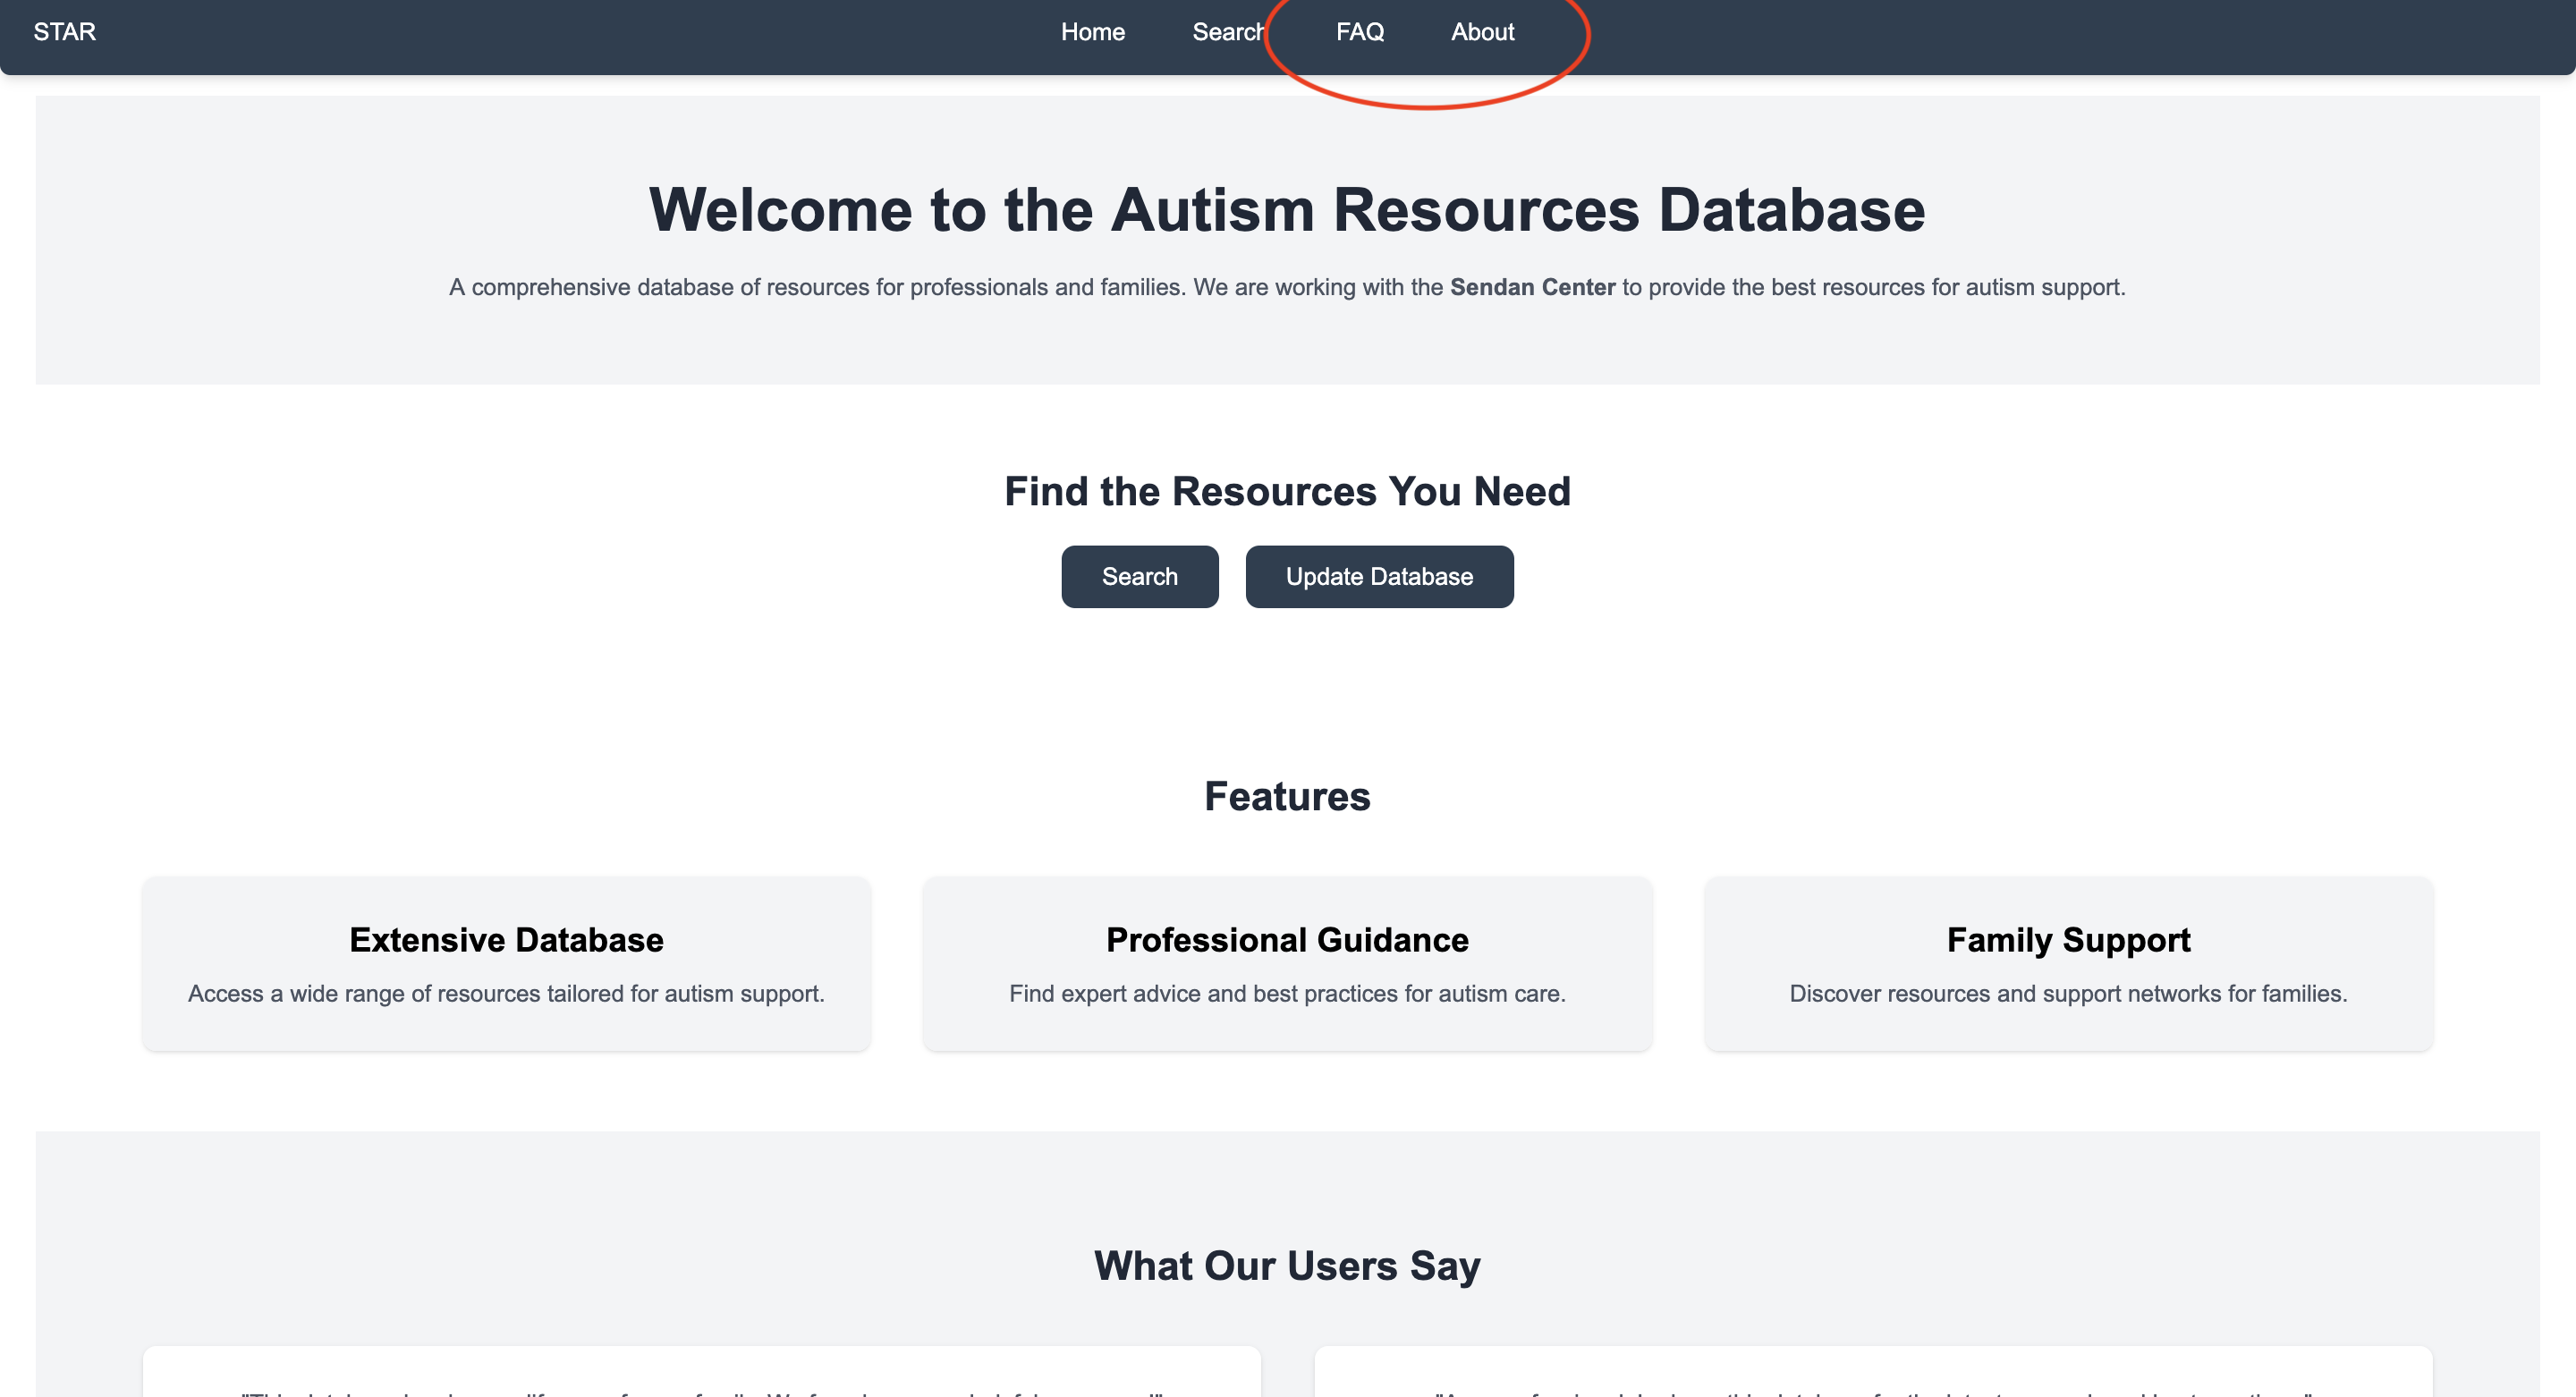
Task: Select the Family Support feature card
Action: click(x=2068, y=963)
